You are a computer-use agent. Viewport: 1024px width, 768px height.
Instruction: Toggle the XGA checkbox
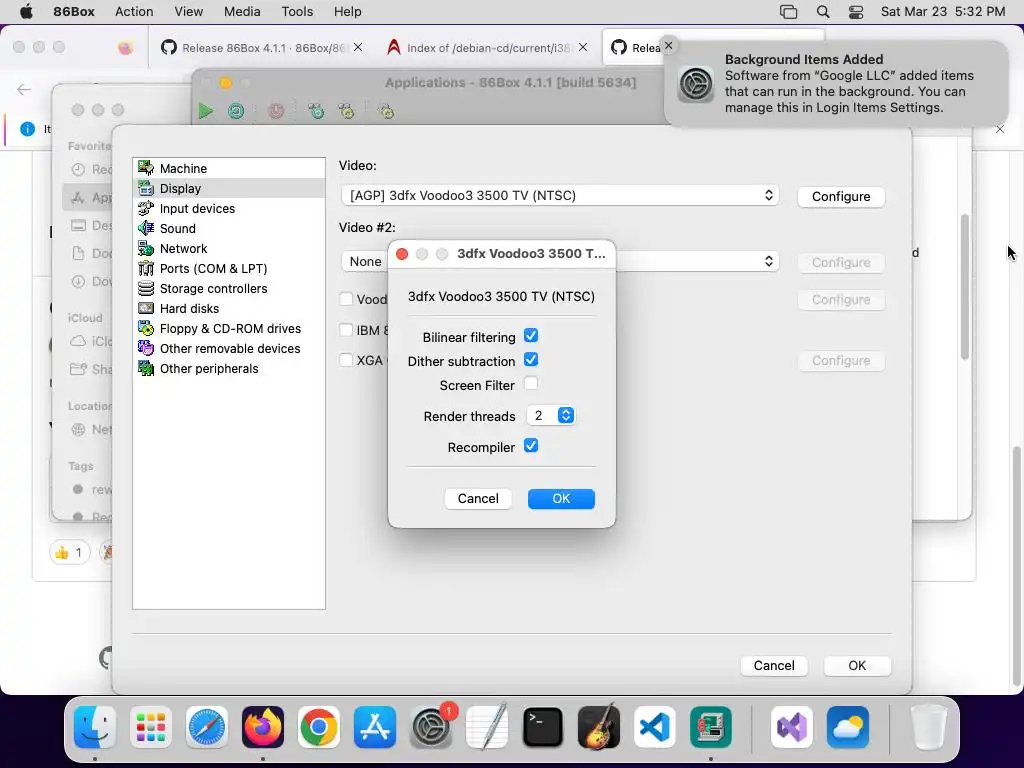click(x=346, y=360)
